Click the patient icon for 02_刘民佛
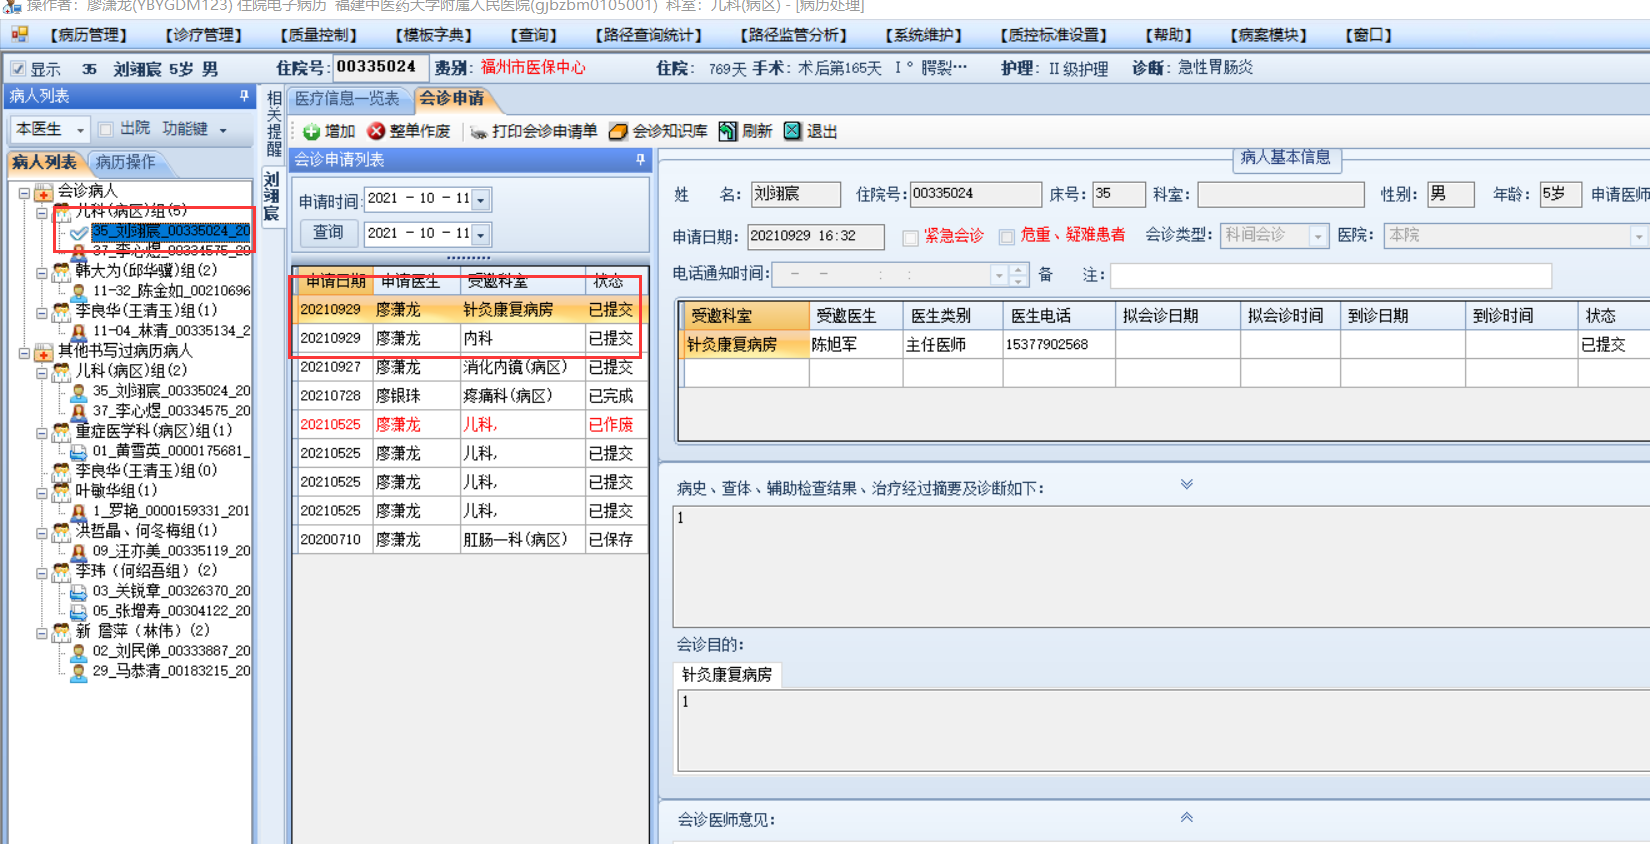 click(x=79, y=651)
